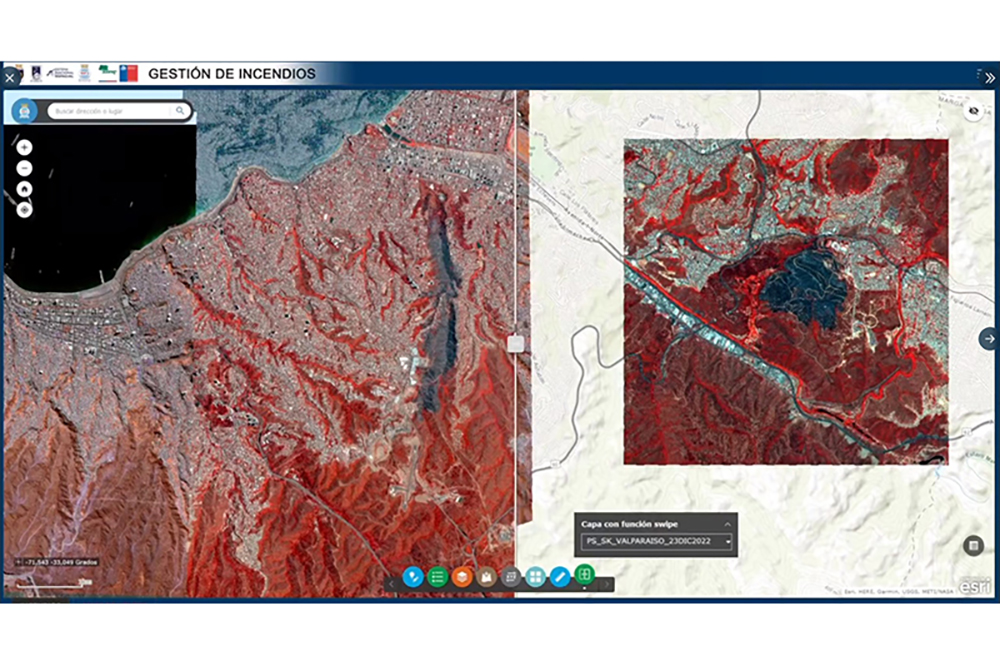Open the teal basemap gallery grid widget

pyautogui.click(x=535, y=577)
